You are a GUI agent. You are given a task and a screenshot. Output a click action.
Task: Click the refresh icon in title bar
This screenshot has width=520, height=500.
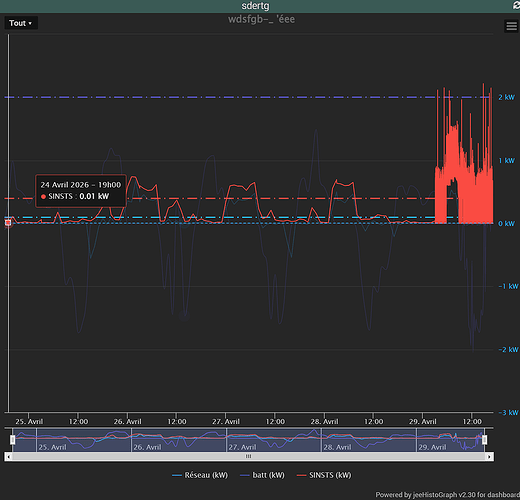point(516,5)
